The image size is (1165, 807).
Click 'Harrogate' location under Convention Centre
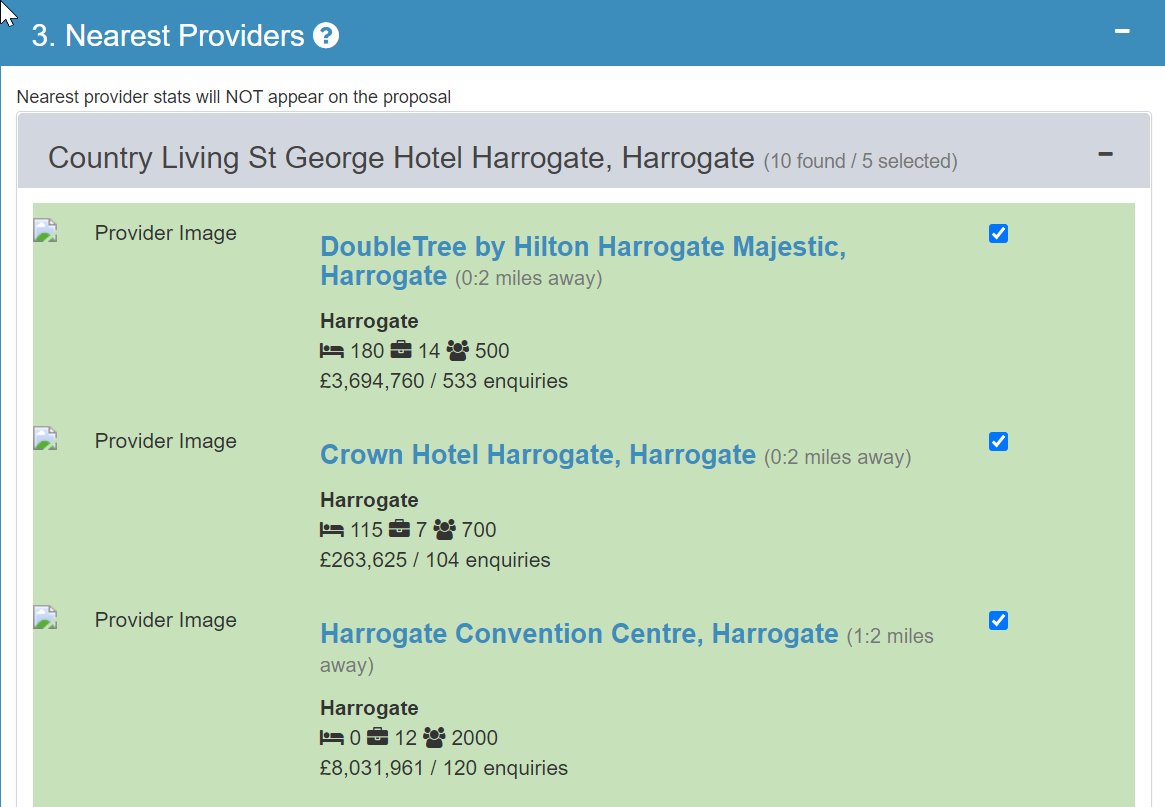(369, 708)
